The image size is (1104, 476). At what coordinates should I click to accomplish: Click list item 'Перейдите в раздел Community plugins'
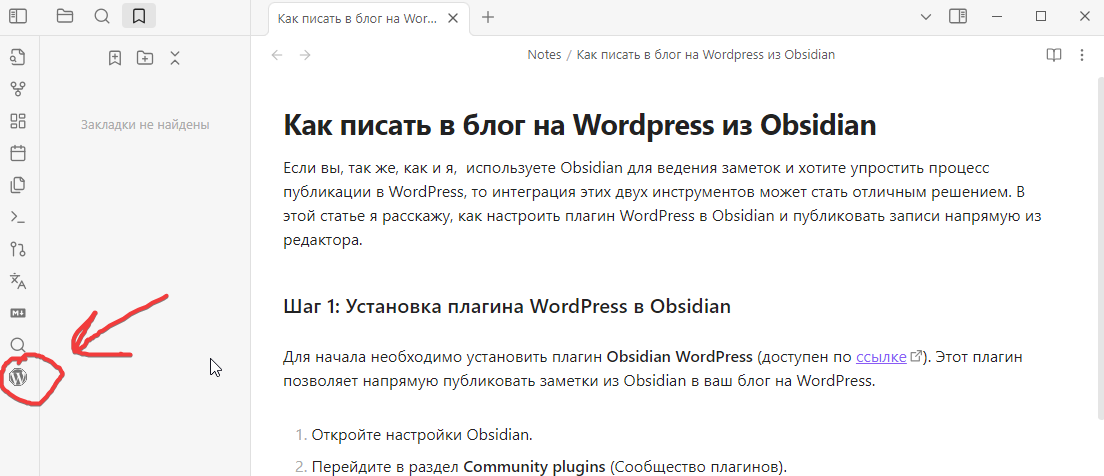549,467
